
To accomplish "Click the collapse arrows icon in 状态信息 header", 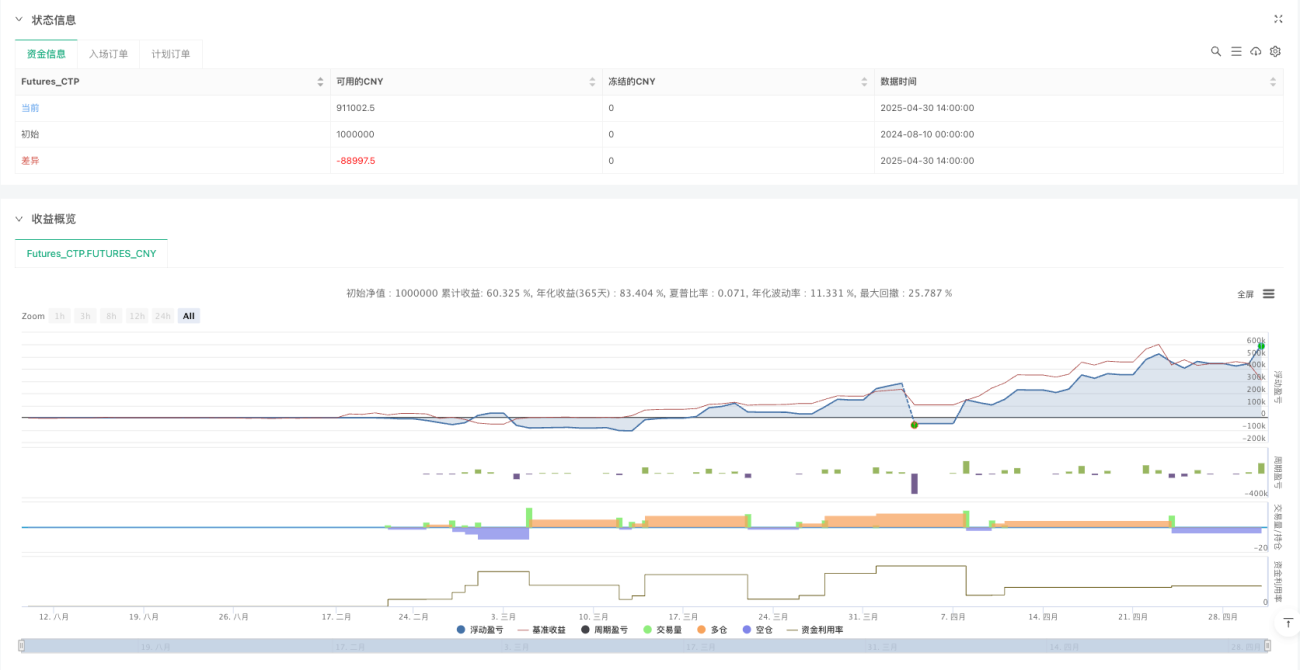I will (x=1278, y=19).
